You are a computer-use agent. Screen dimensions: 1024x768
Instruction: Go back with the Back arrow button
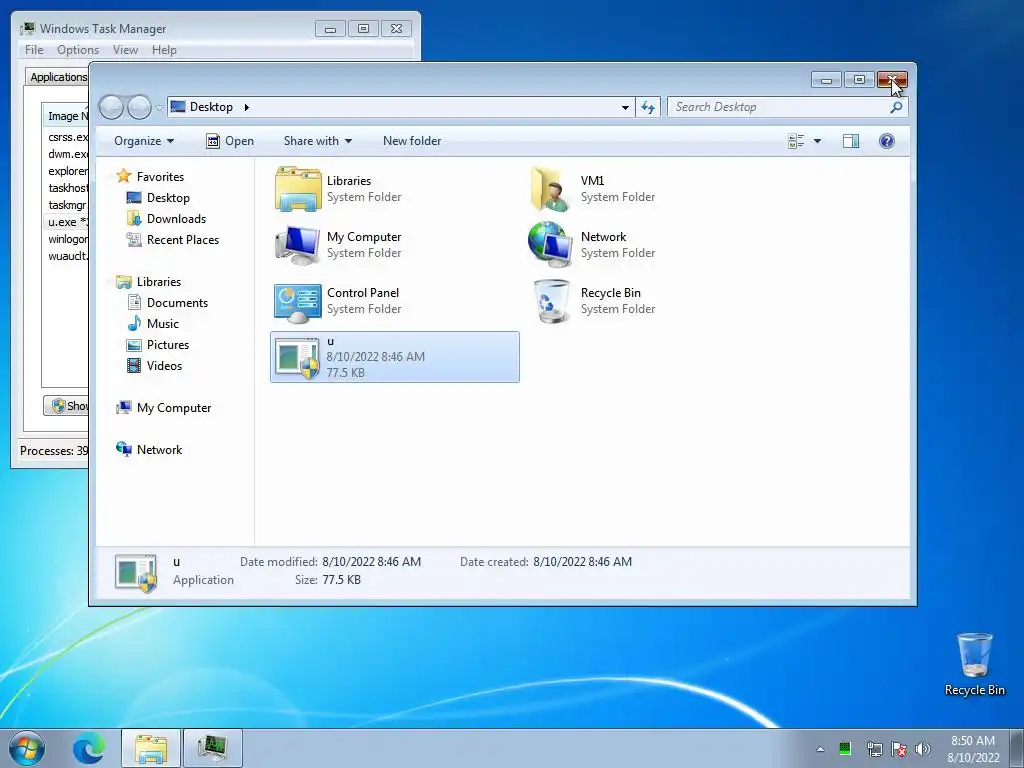(111, 107)
